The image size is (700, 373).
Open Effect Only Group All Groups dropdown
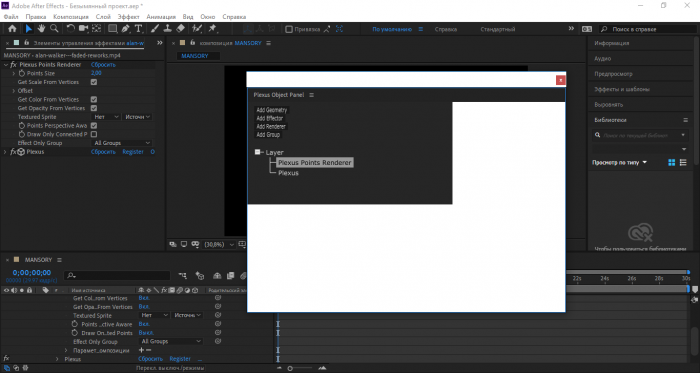122,143
